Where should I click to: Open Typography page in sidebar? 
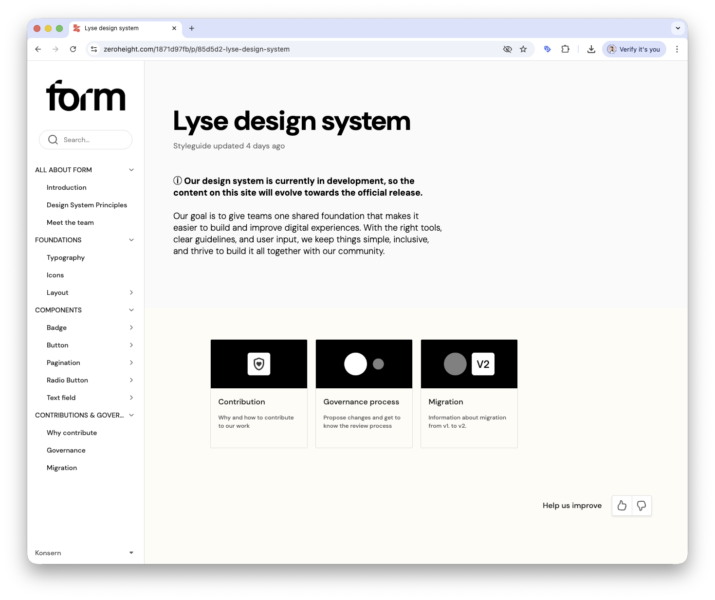coord(66,258)
